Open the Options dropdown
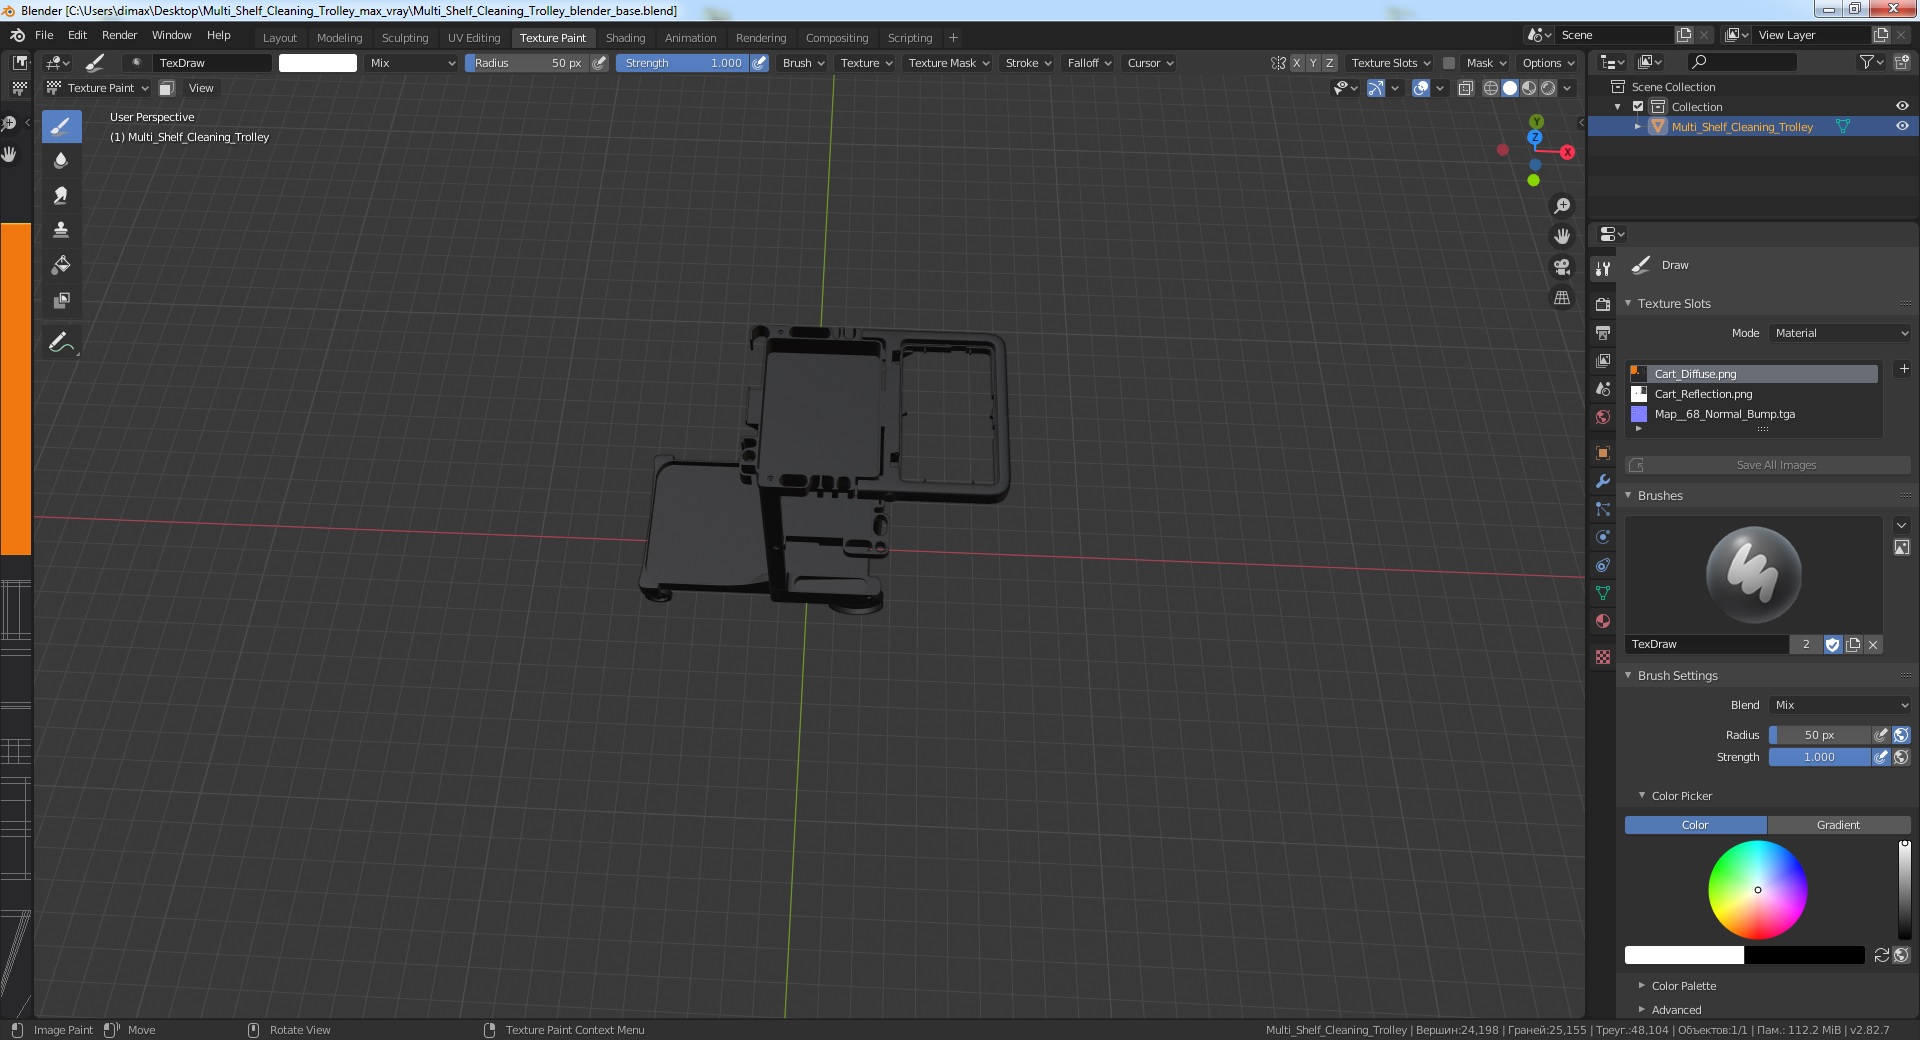Viewport: 1920px width, 1040px height. tap(1548, 63)
